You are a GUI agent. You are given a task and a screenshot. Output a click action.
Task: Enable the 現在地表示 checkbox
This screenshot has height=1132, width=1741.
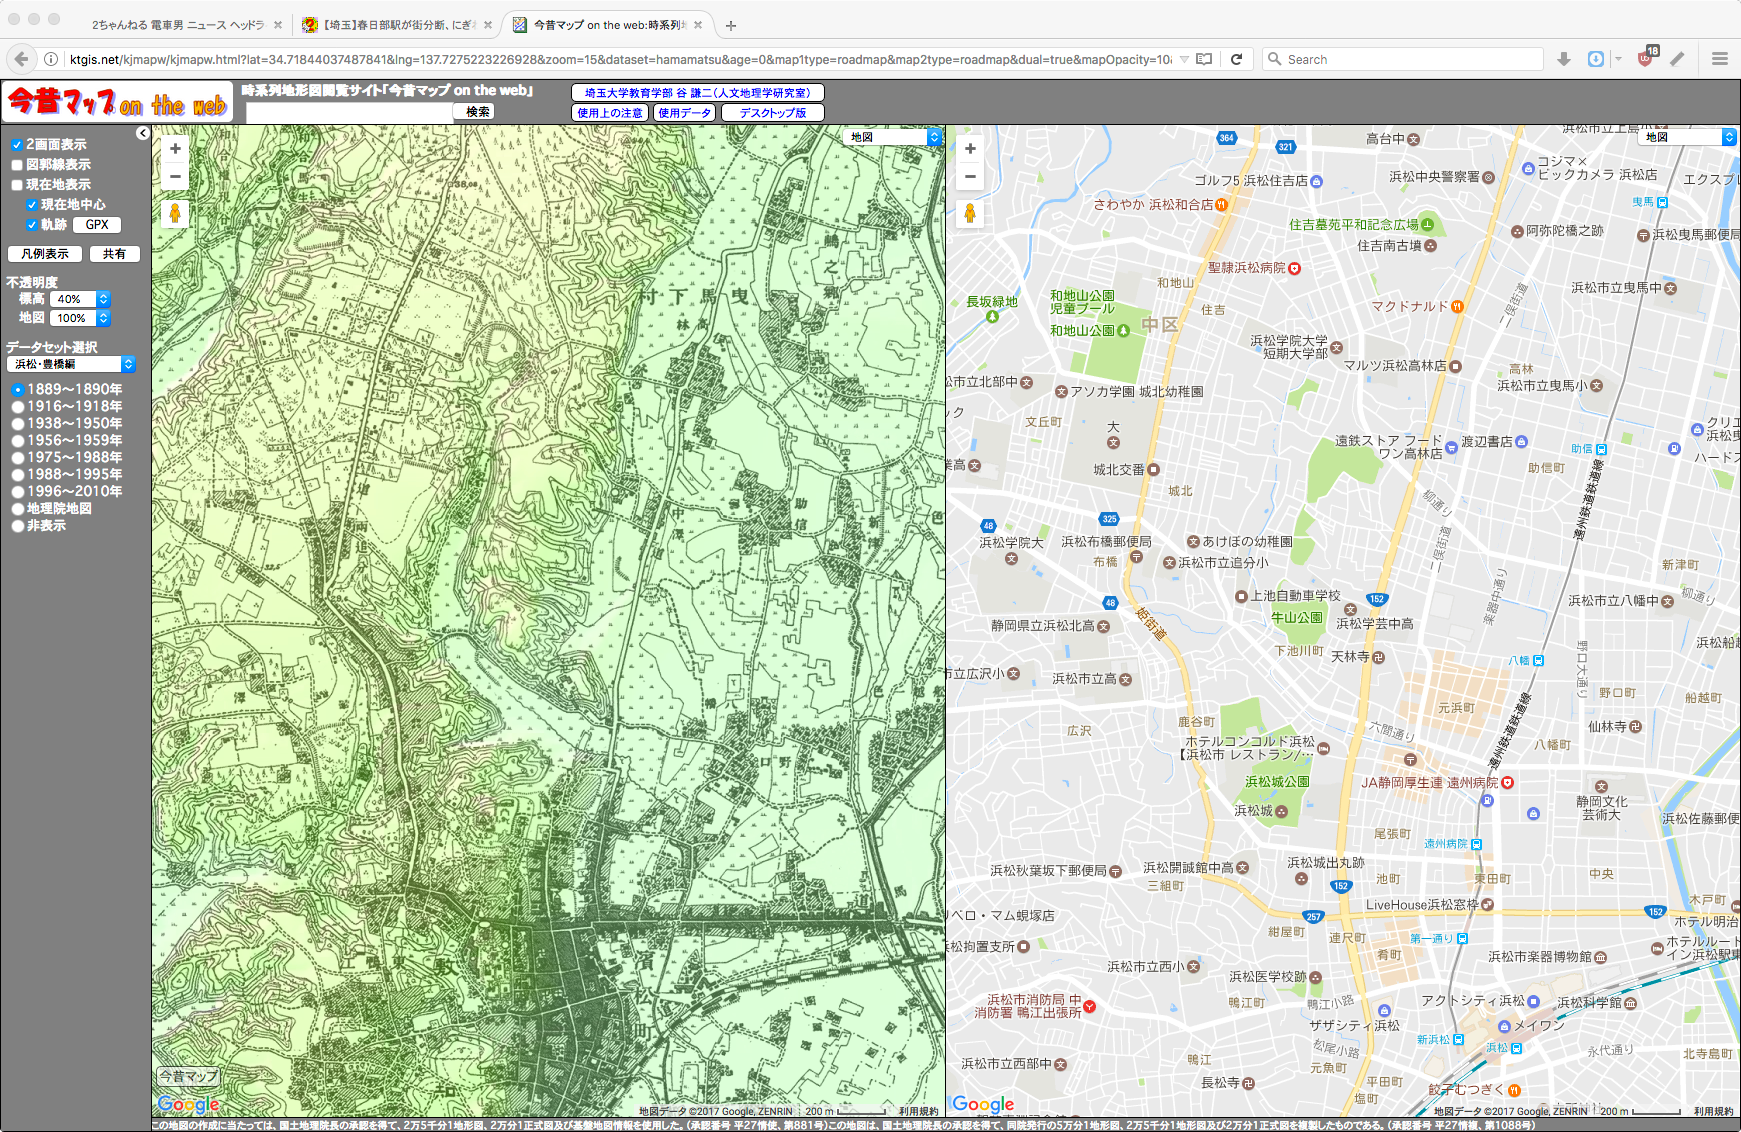pos(17,185)
